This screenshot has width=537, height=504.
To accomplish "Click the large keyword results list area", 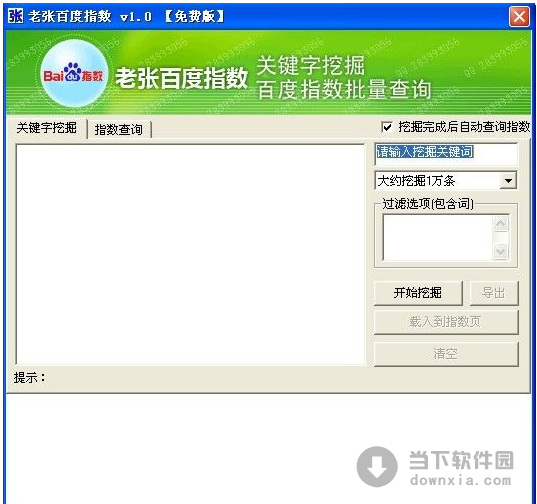I will pyautogui.click(x=190, y=254).
